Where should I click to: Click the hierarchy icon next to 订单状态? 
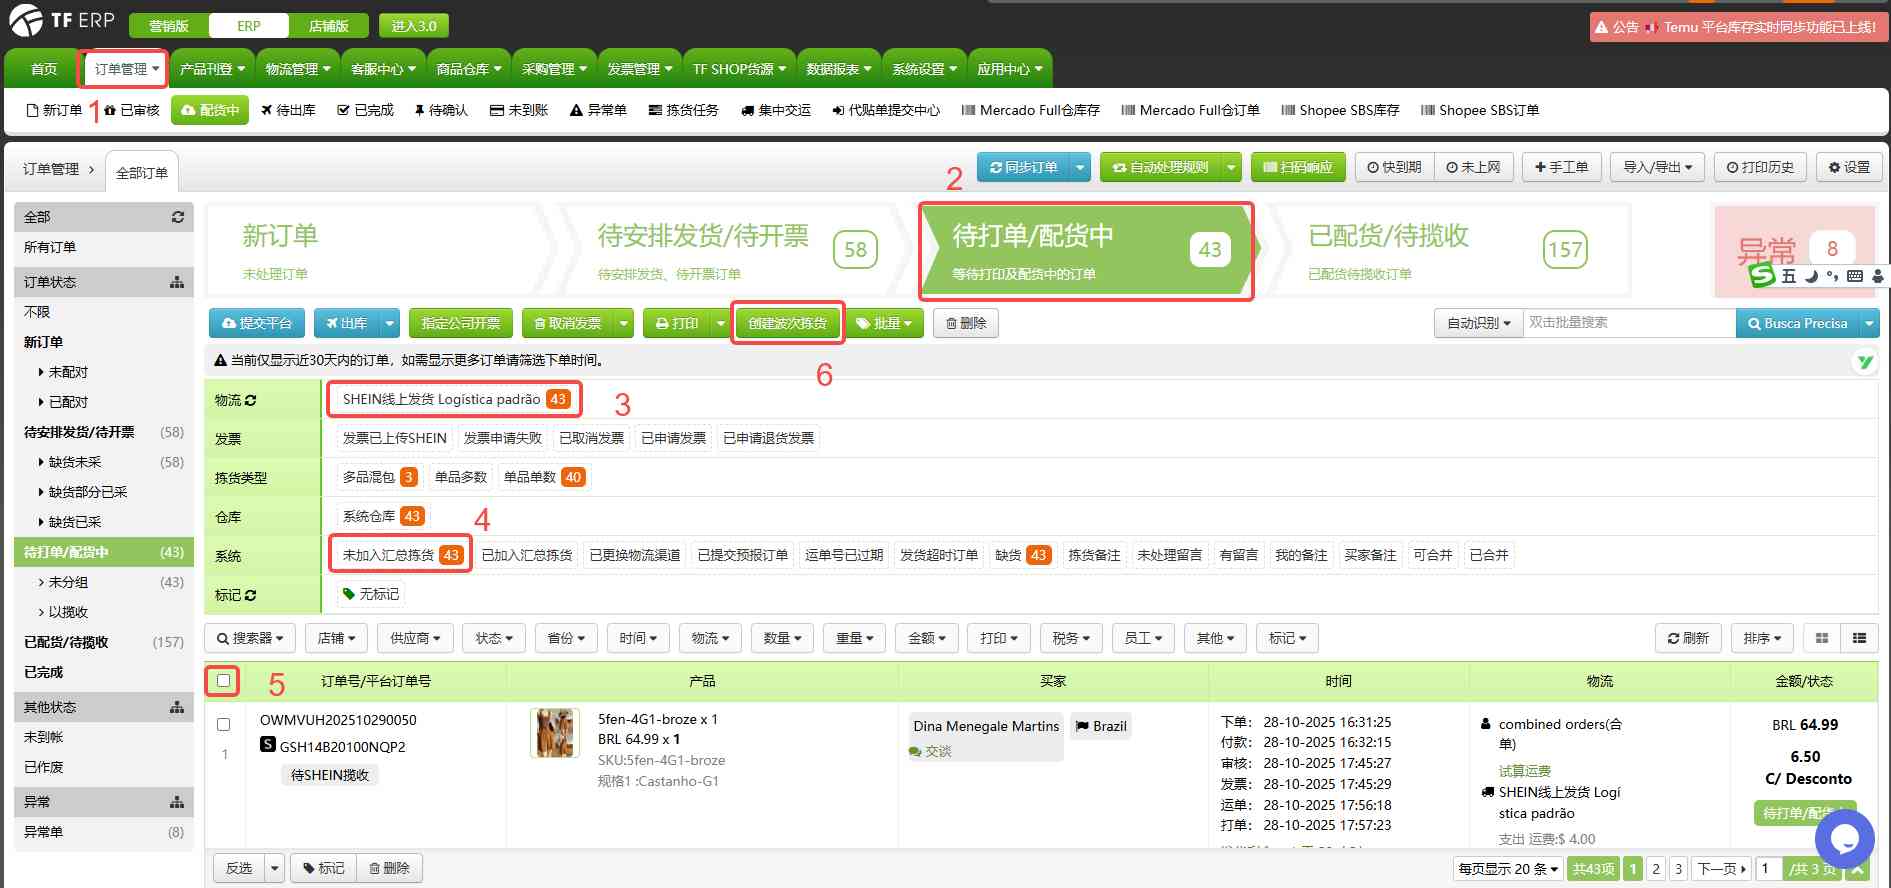pos(177,282)
